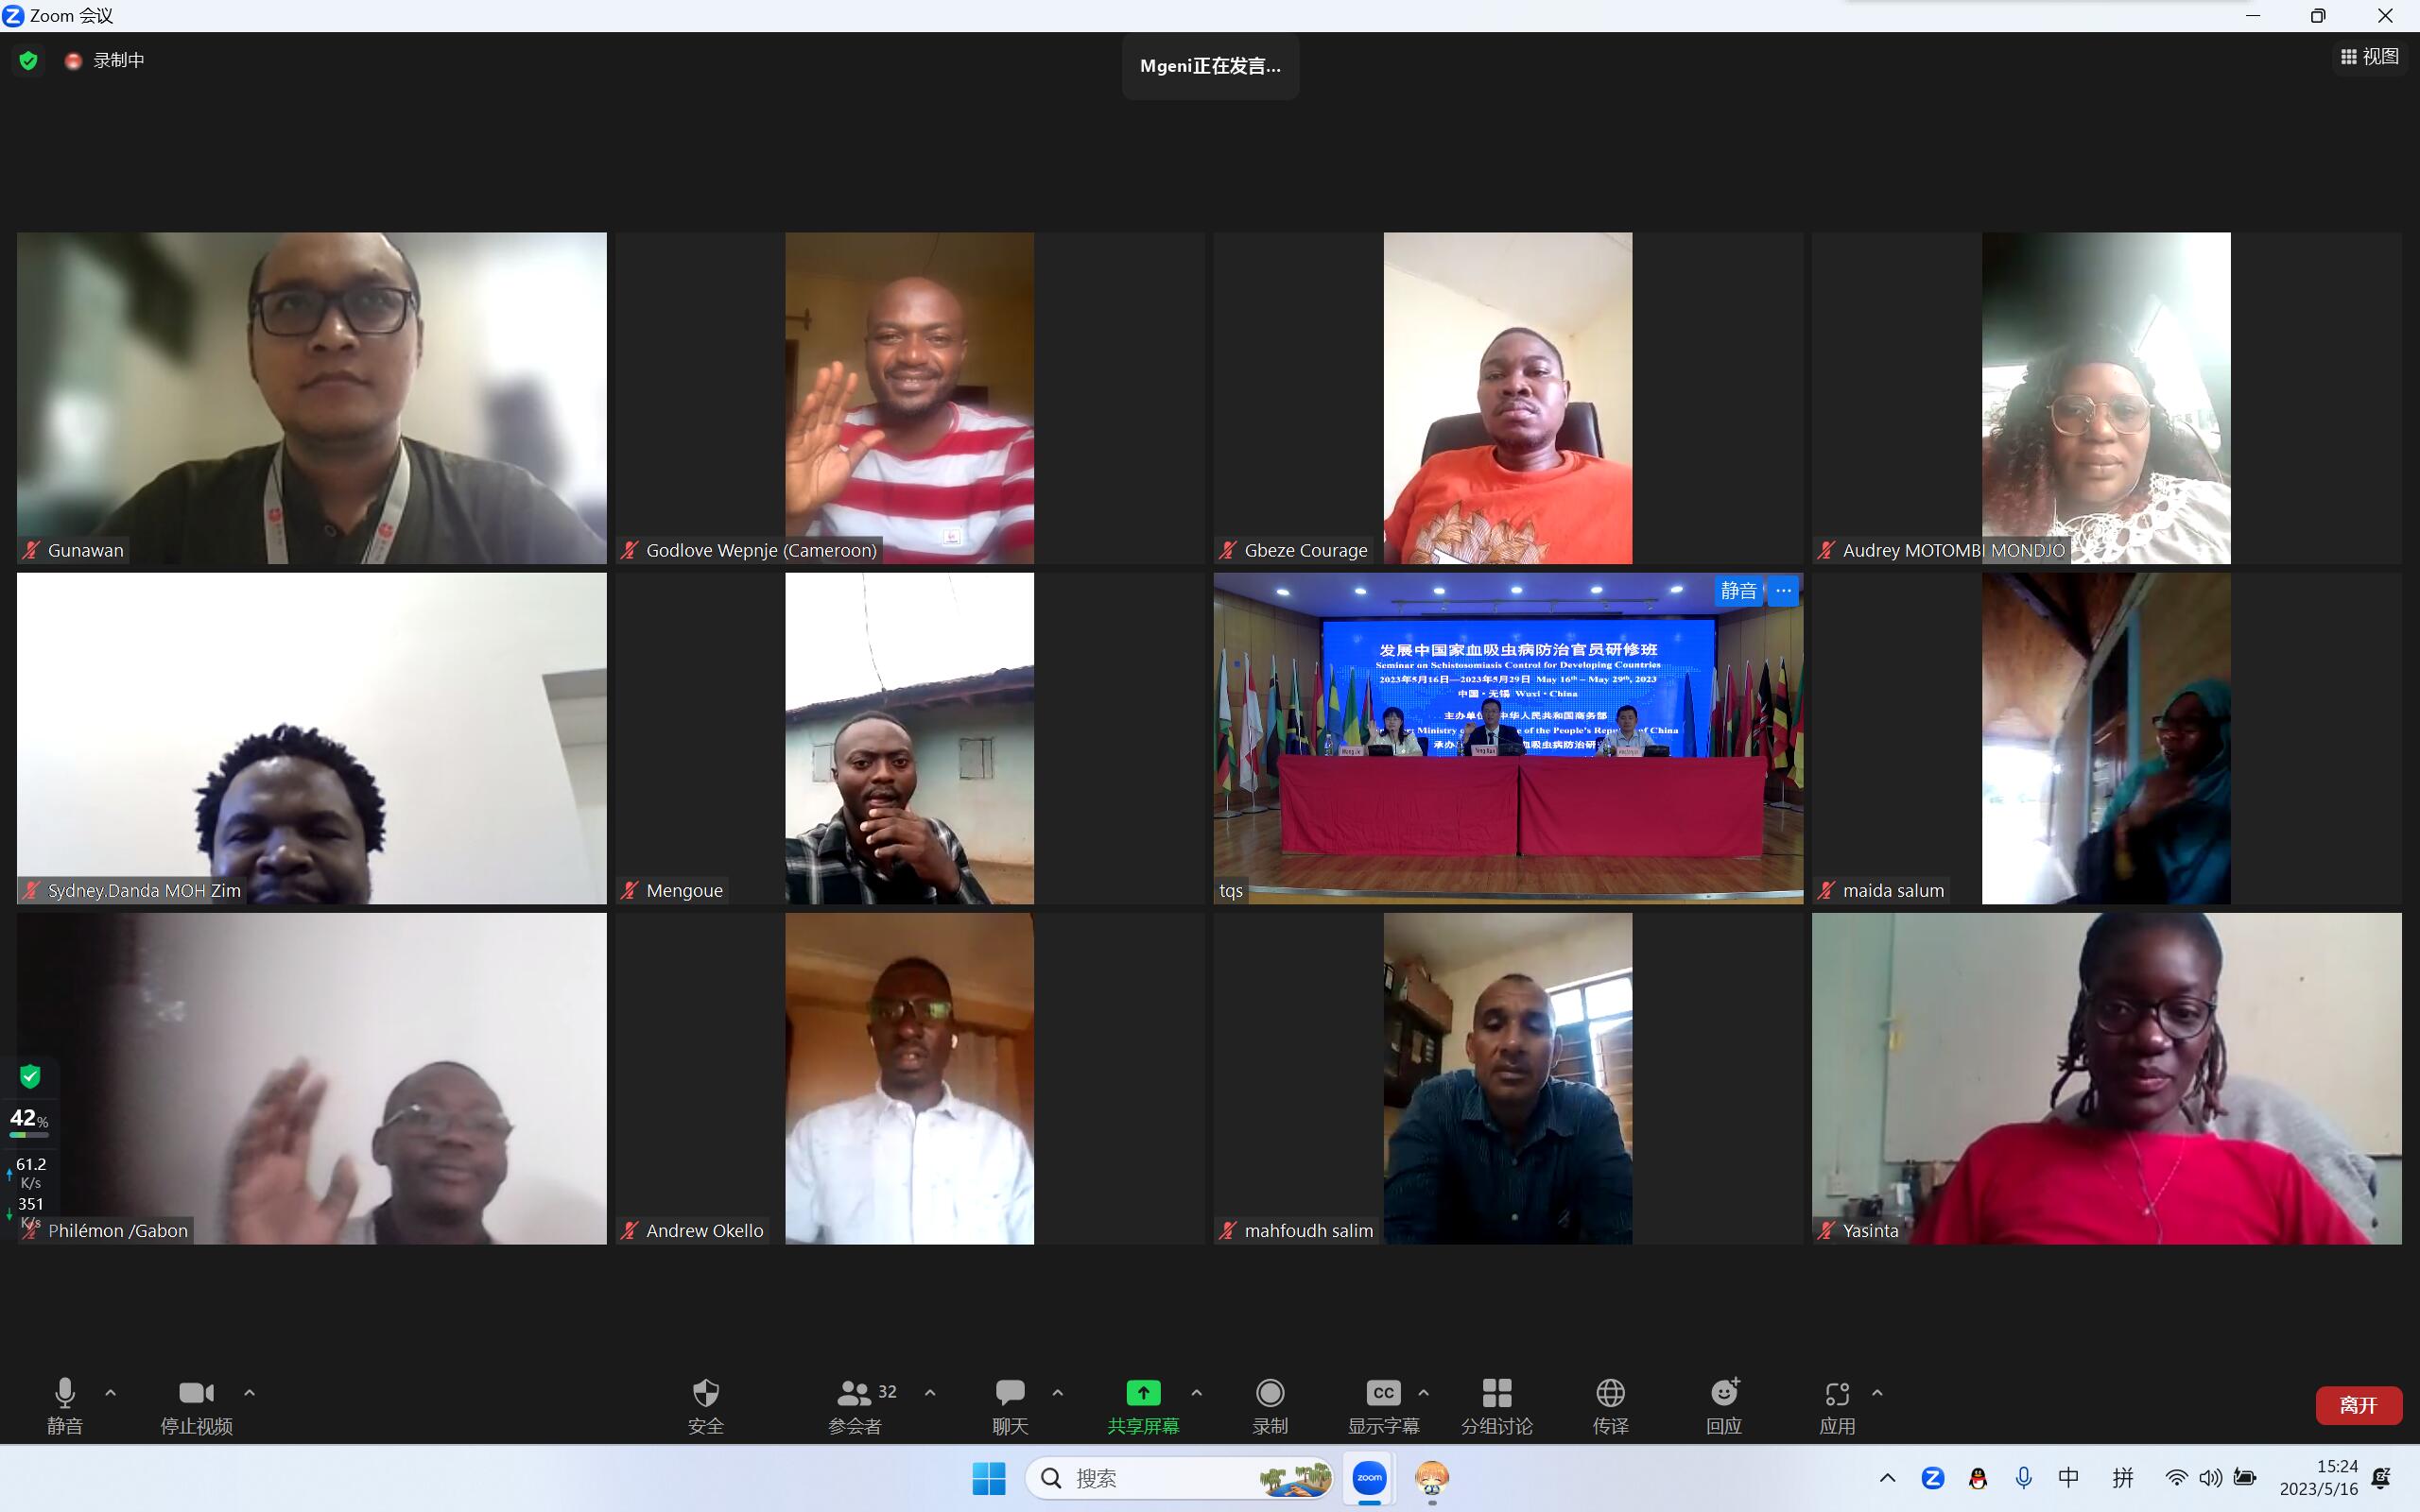This screenshot has height=1512, width=2420.
Task: Click the green Share Screen icon
Action: pyautogui.click(x=1142, y=1393)
